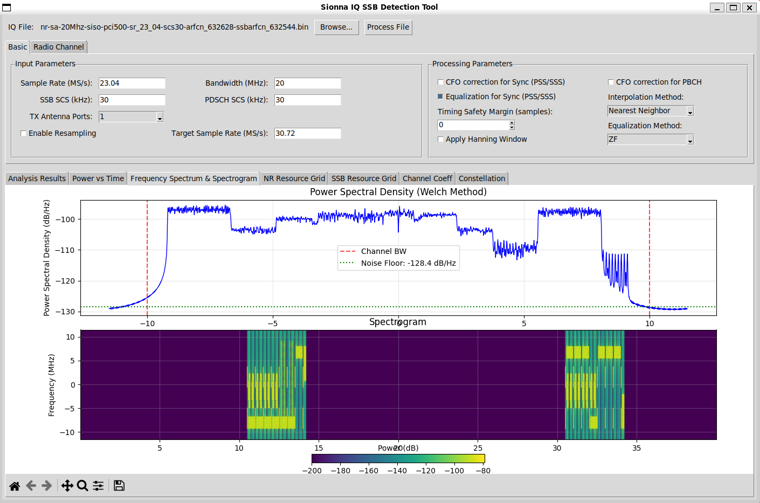Viewport: 760px width, 503px height.
Task: Toggle Equalization for Sync (PSS/SSS) checkbox
Action: 441,97
